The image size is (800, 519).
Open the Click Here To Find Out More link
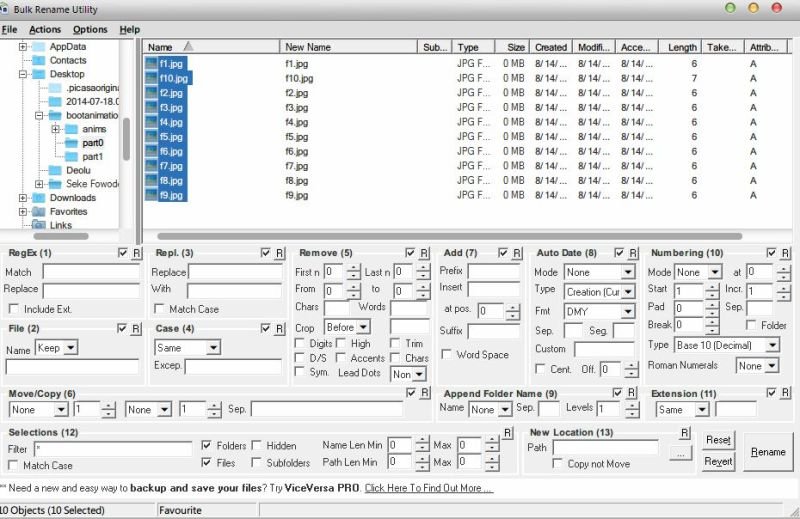pyautogui.click(x=429, y=488)
